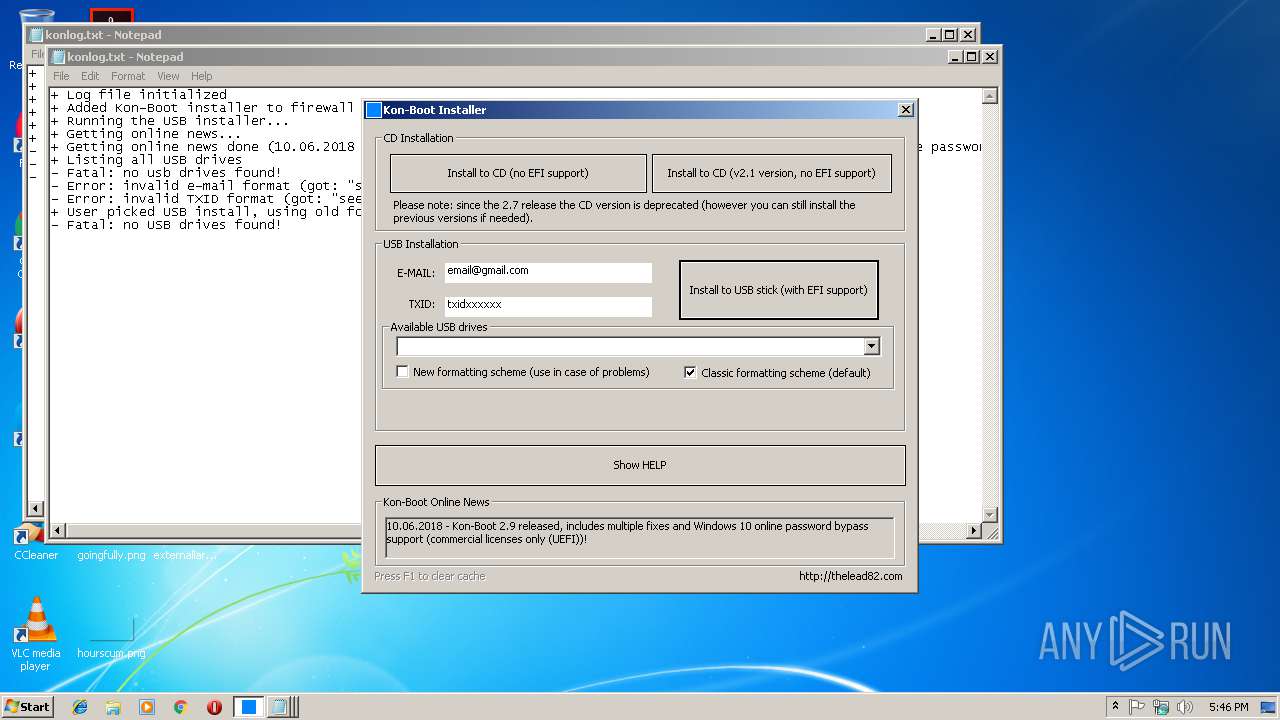1280x720 pixels.
Task: Open Help menu in front Notepad window
Action: (x=202, y=76)
